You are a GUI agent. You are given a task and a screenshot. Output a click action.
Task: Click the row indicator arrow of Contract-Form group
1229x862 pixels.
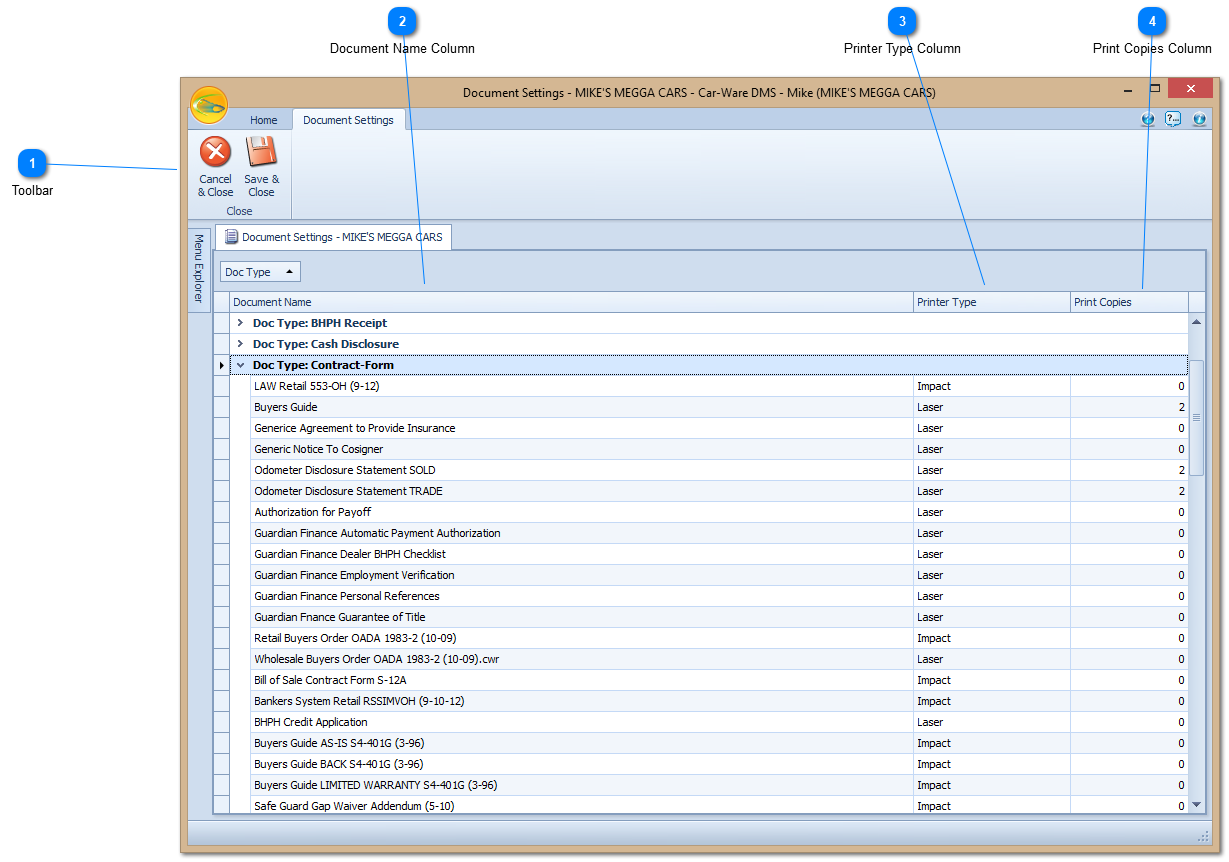click(x=221, y=365)
